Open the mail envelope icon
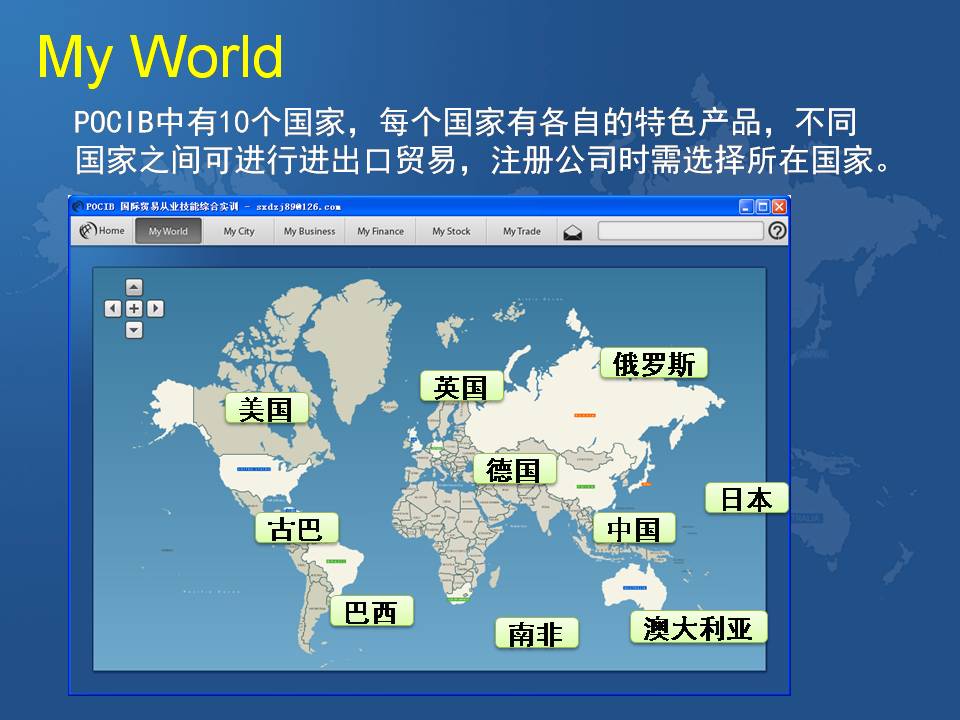 pos(572,232)
